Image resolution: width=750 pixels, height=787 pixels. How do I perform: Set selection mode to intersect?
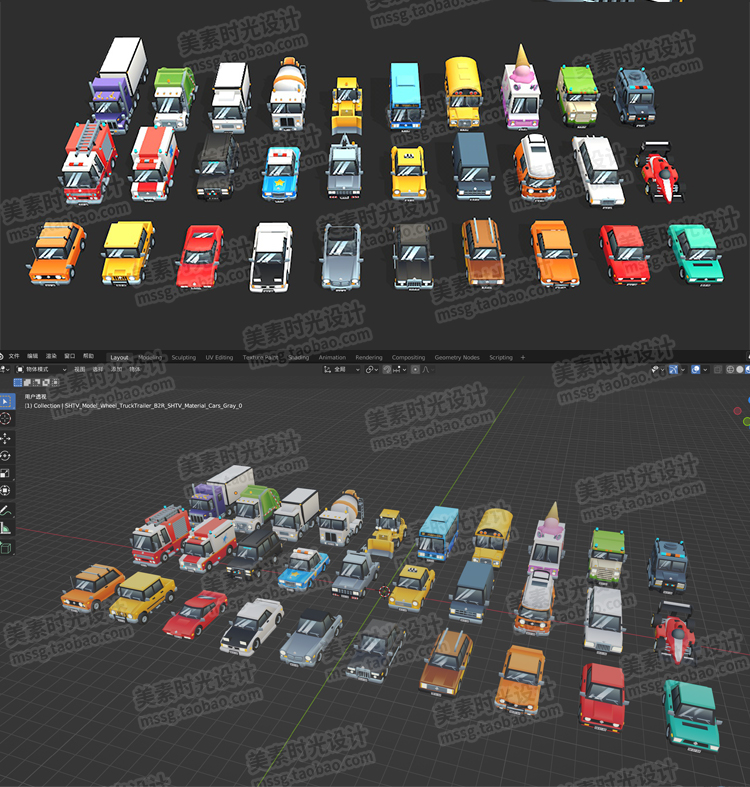pyautogui.click(x=55, y=382)
